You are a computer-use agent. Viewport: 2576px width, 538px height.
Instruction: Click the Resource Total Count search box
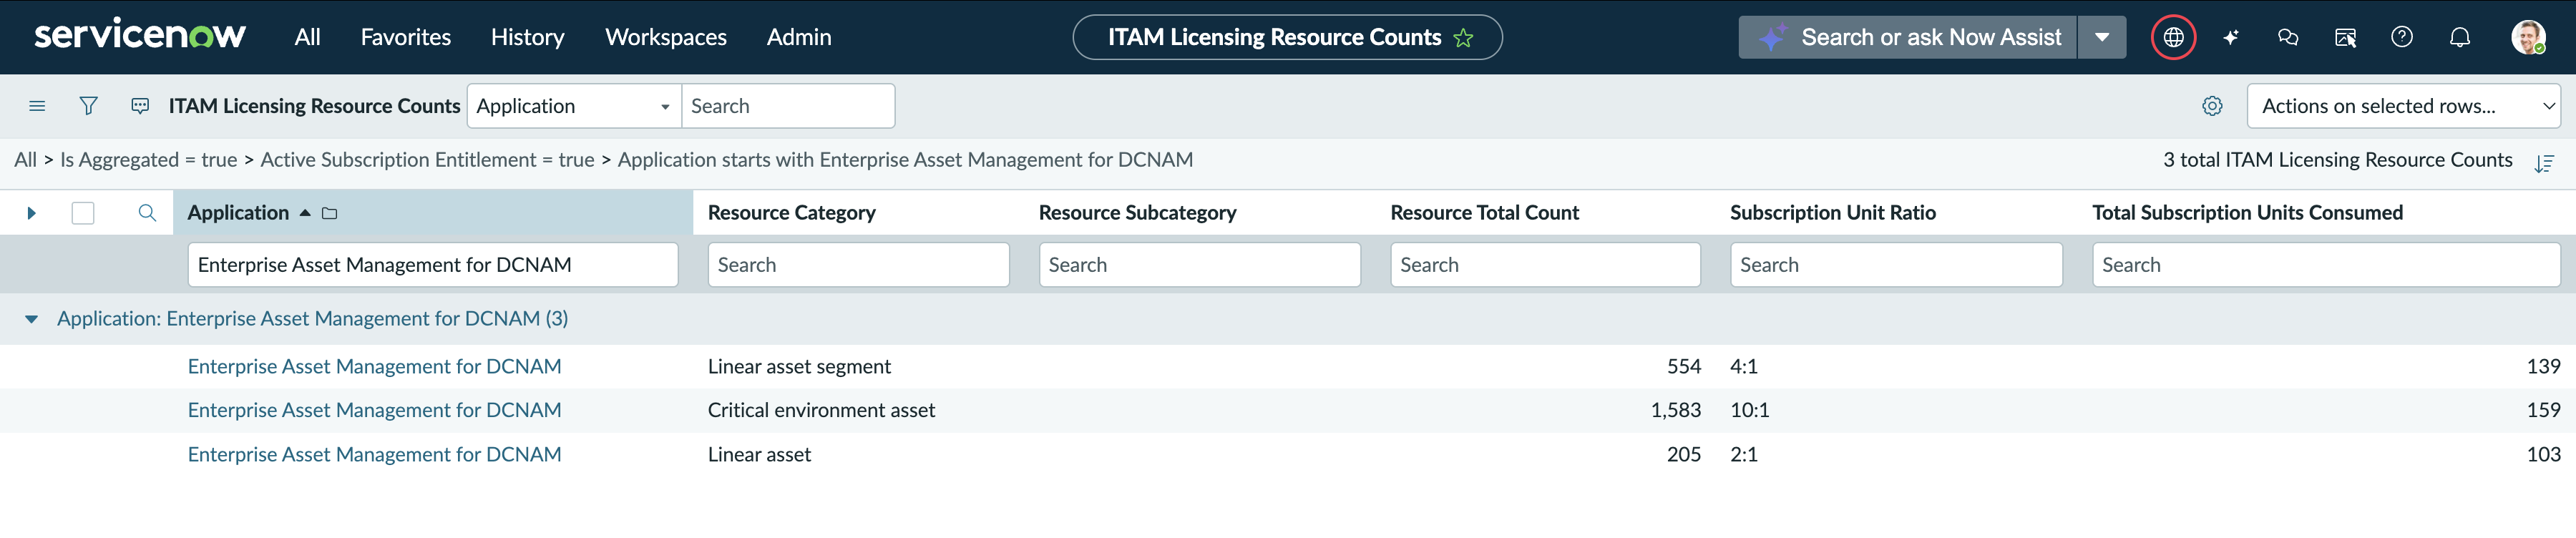1545,265
